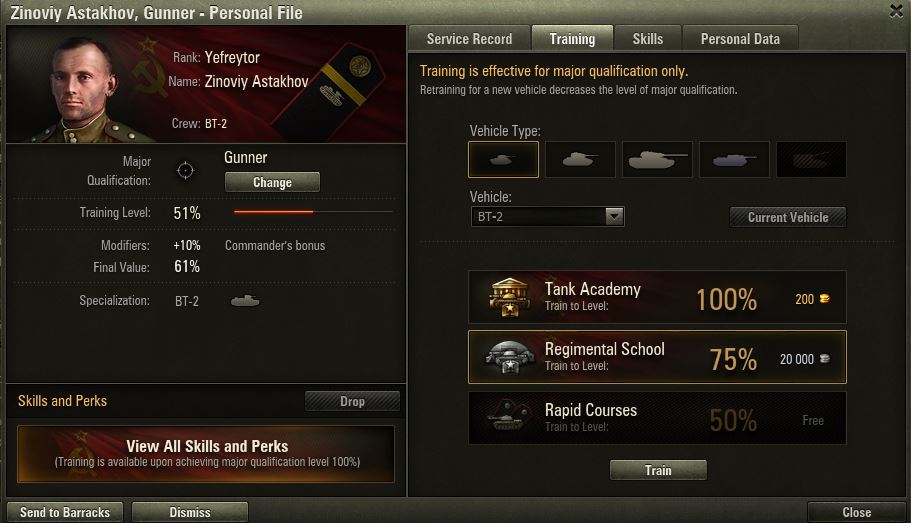
Task: Choose Rapid Courses 50% free training
Action: tap(657, 418)
